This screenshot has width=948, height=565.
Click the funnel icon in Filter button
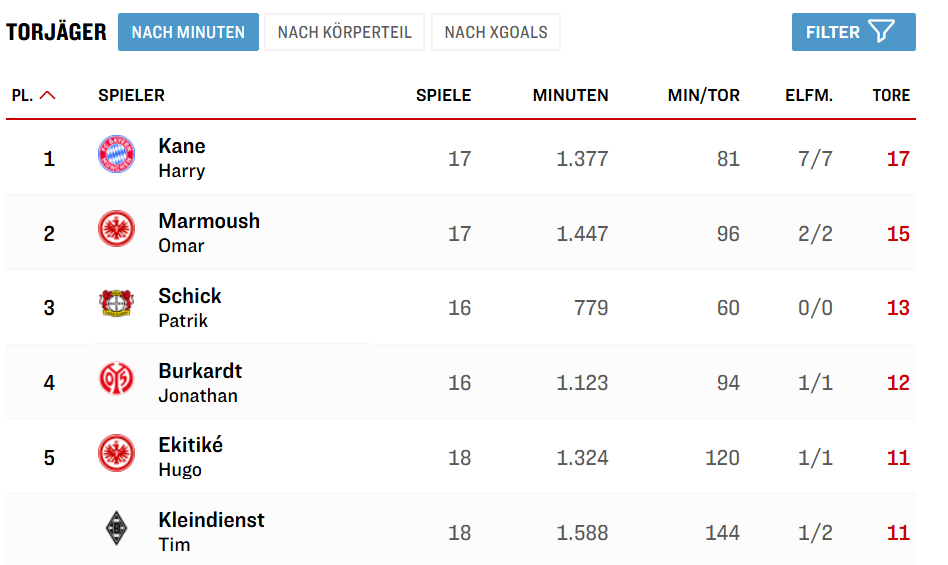pos(881,32)
